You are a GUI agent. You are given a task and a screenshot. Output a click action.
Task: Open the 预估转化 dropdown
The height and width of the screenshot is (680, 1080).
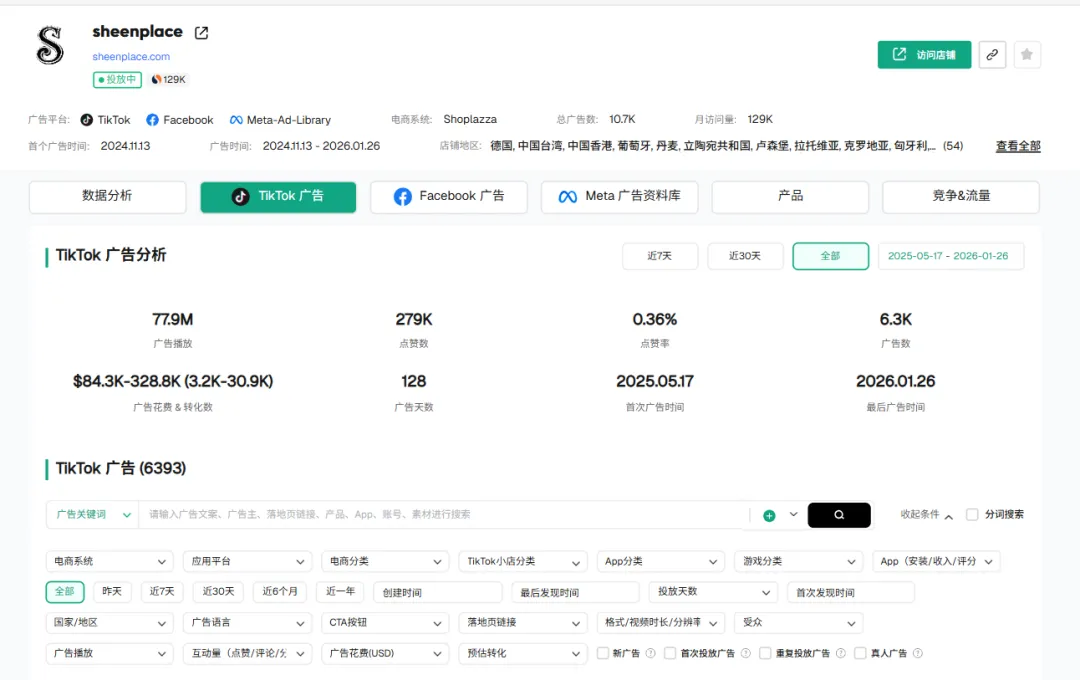(523, 653)
